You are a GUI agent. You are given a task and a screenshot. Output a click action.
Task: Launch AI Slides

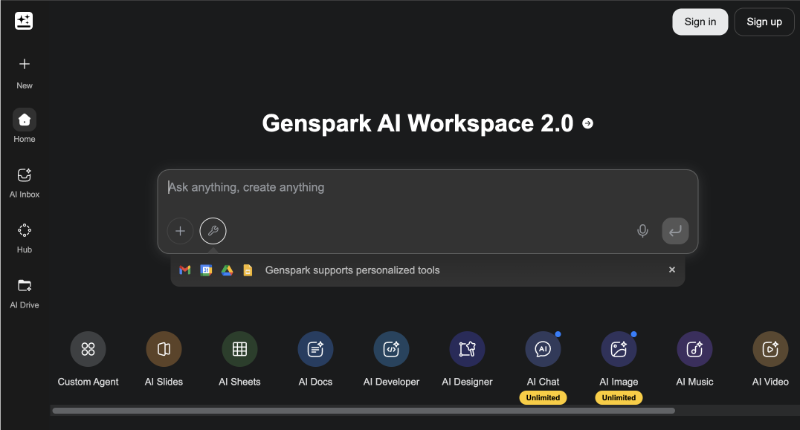164,359
